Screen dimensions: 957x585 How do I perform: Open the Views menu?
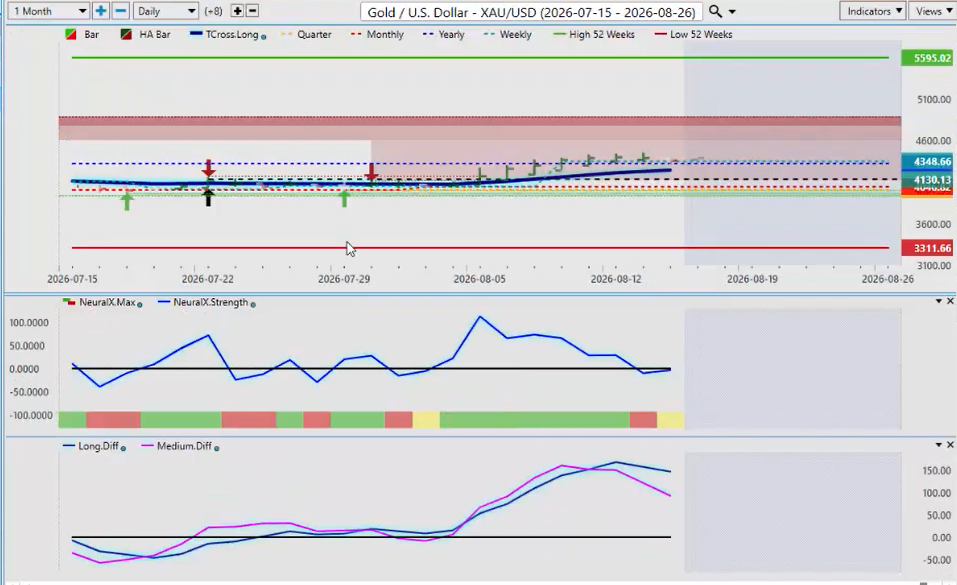pos(933,11)
